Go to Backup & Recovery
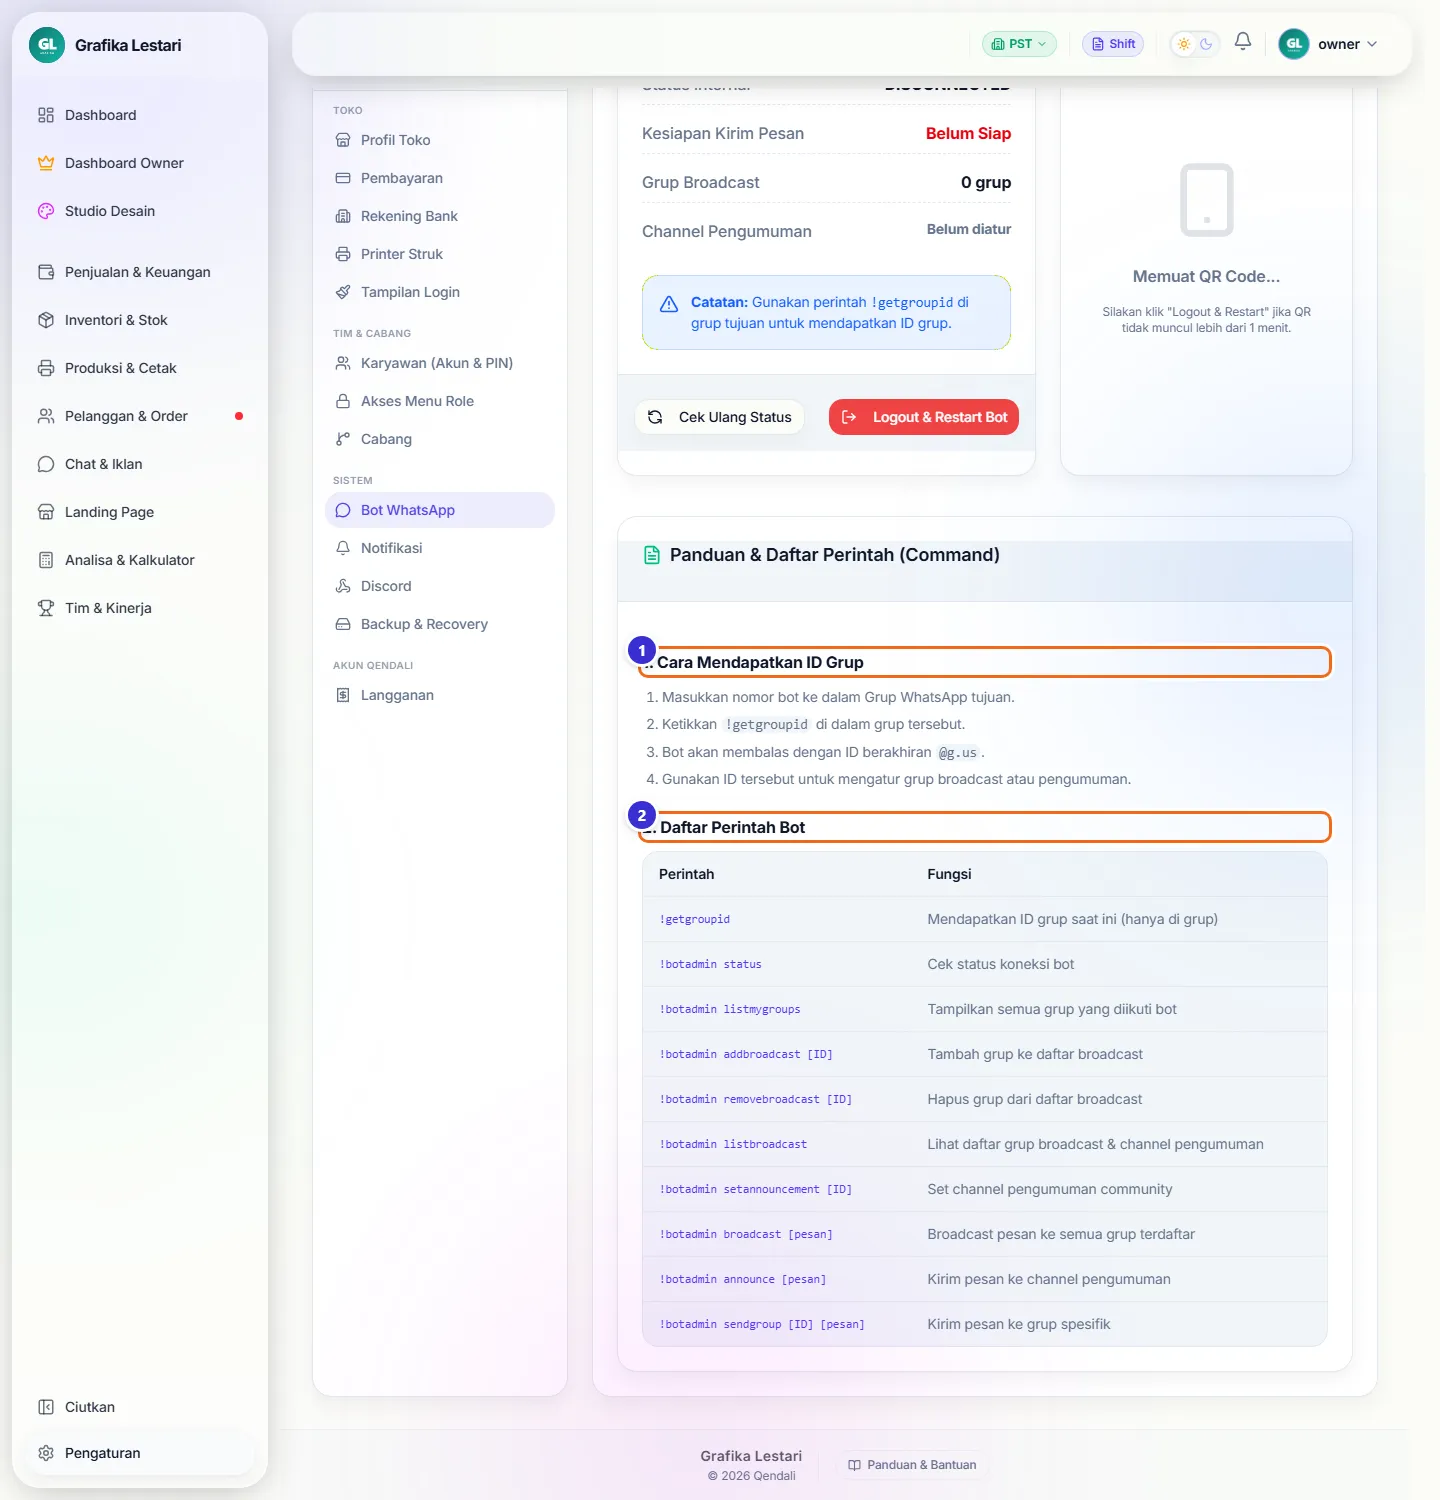 (x=440, y=624)
